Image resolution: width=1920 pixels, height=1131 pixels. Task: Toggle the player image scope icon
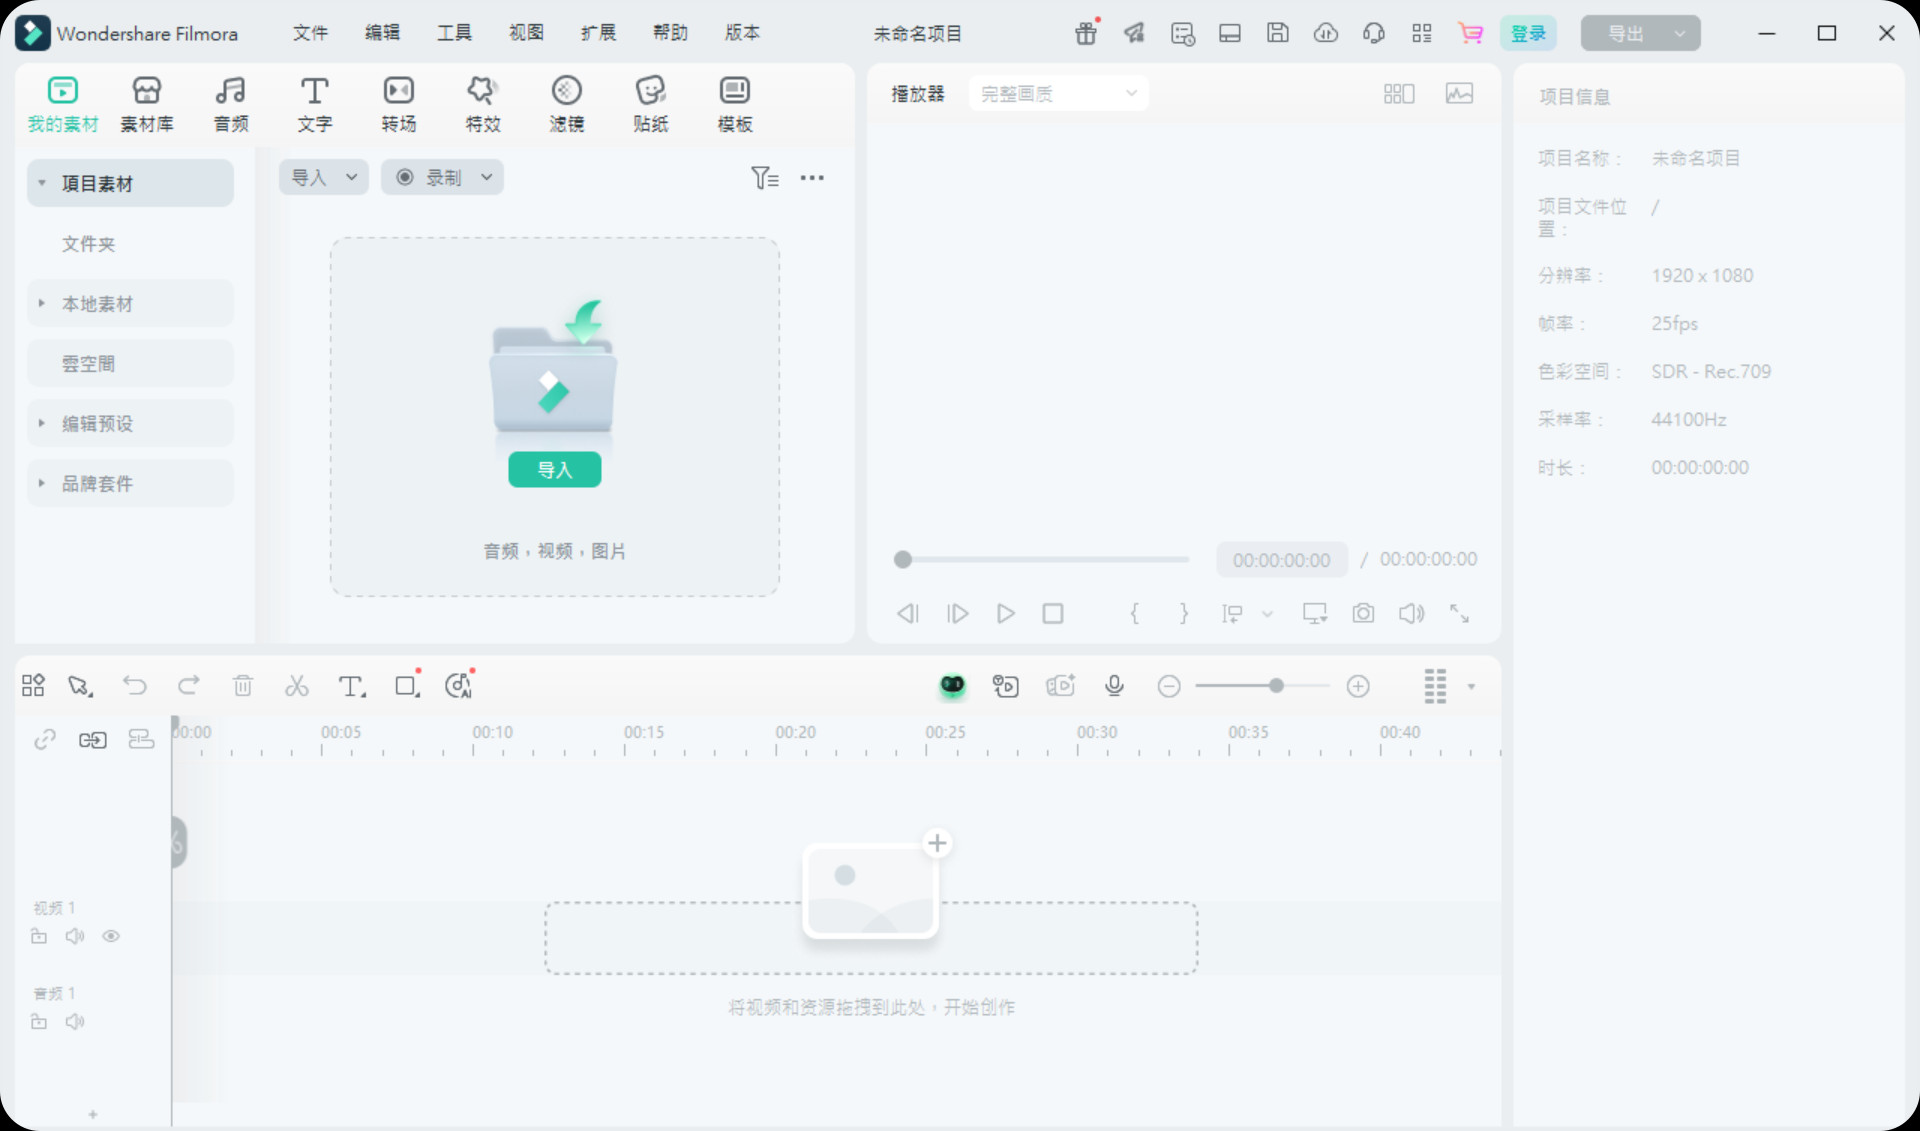tap(1460, 93)
